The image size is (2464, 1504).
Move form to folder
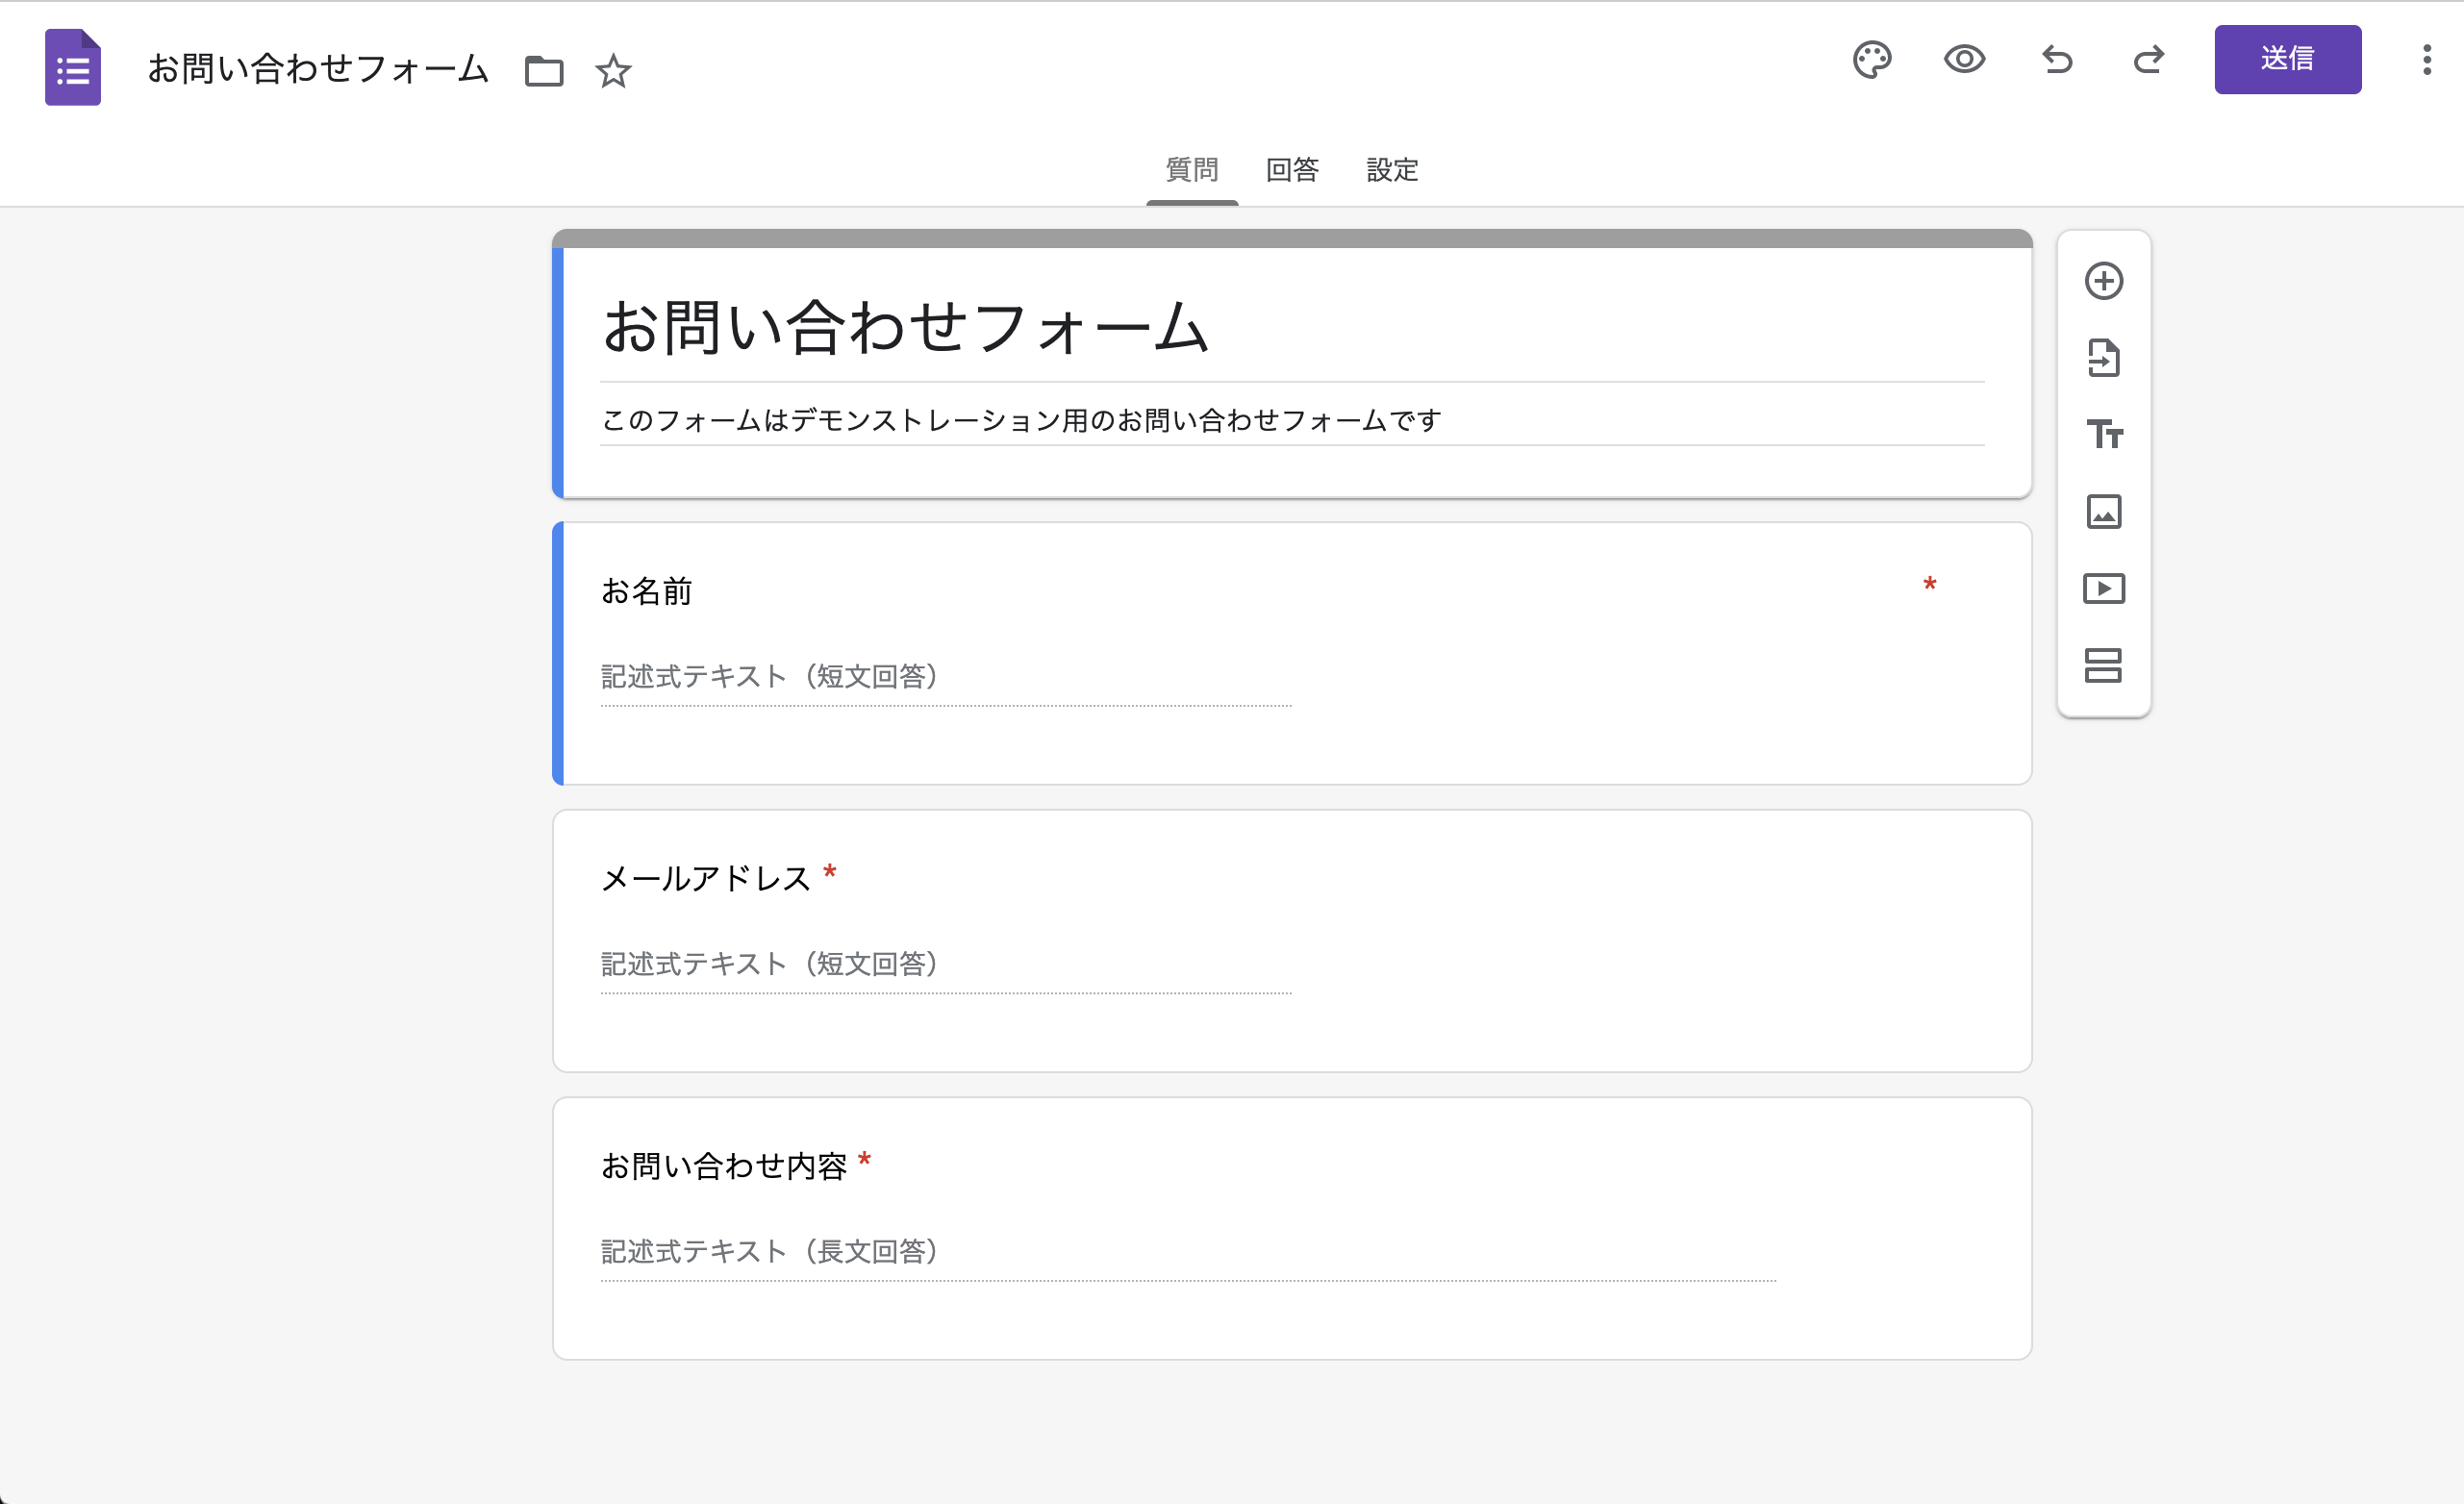544,71
